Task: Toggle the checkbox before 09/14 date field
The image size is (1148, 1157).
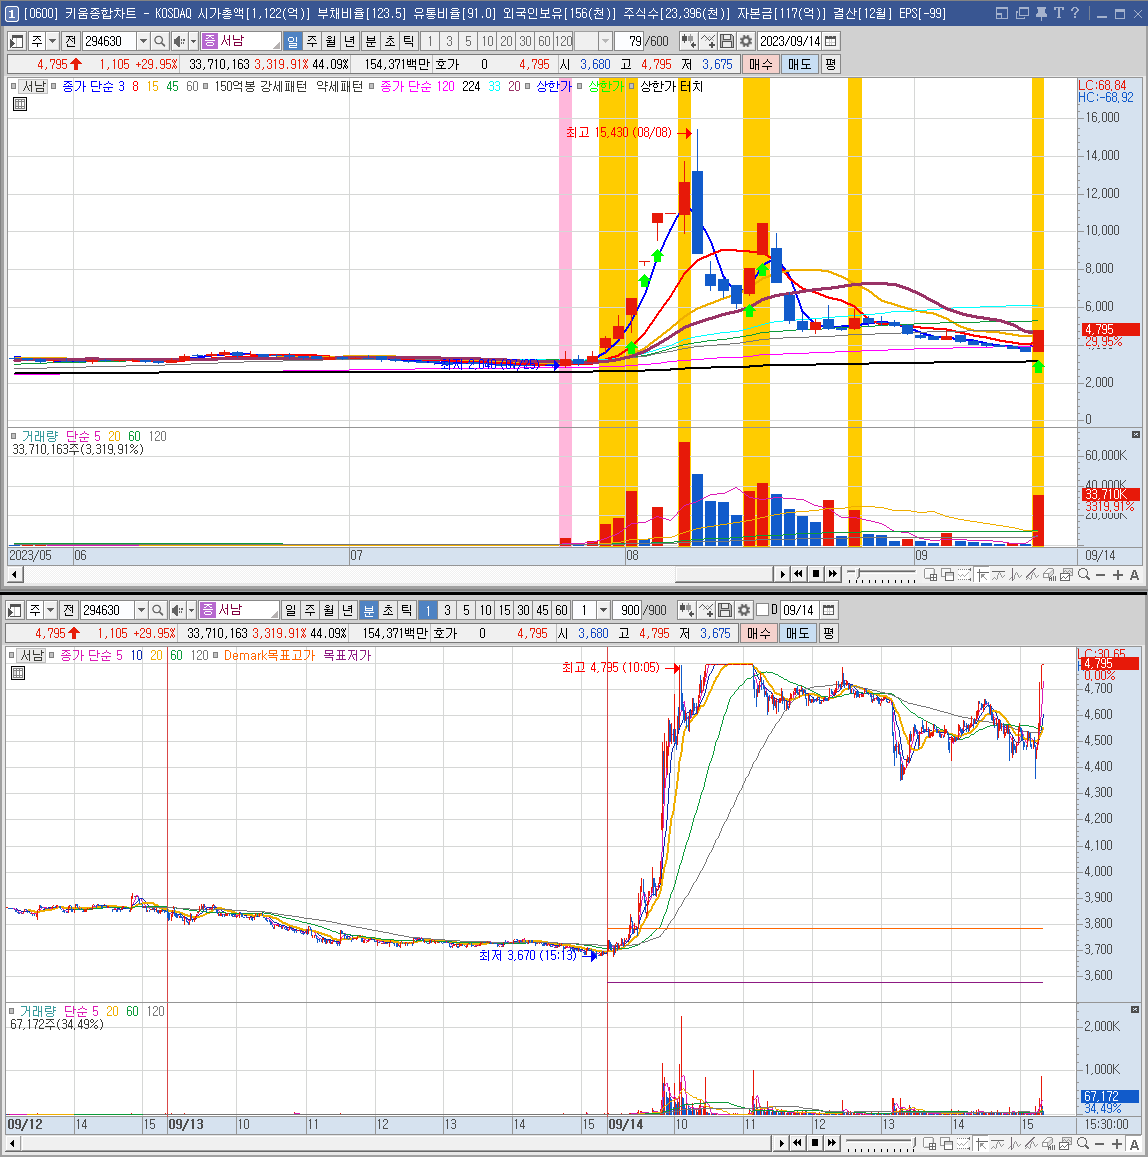Action: coord(763,609)
